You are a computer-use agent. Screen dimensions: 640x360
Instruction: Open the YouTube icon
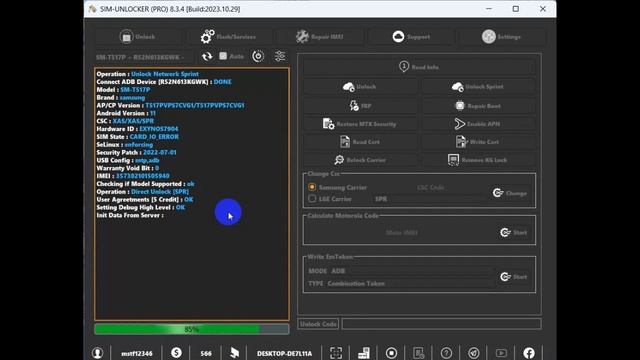pyautogui.click(x=501, y=353)
